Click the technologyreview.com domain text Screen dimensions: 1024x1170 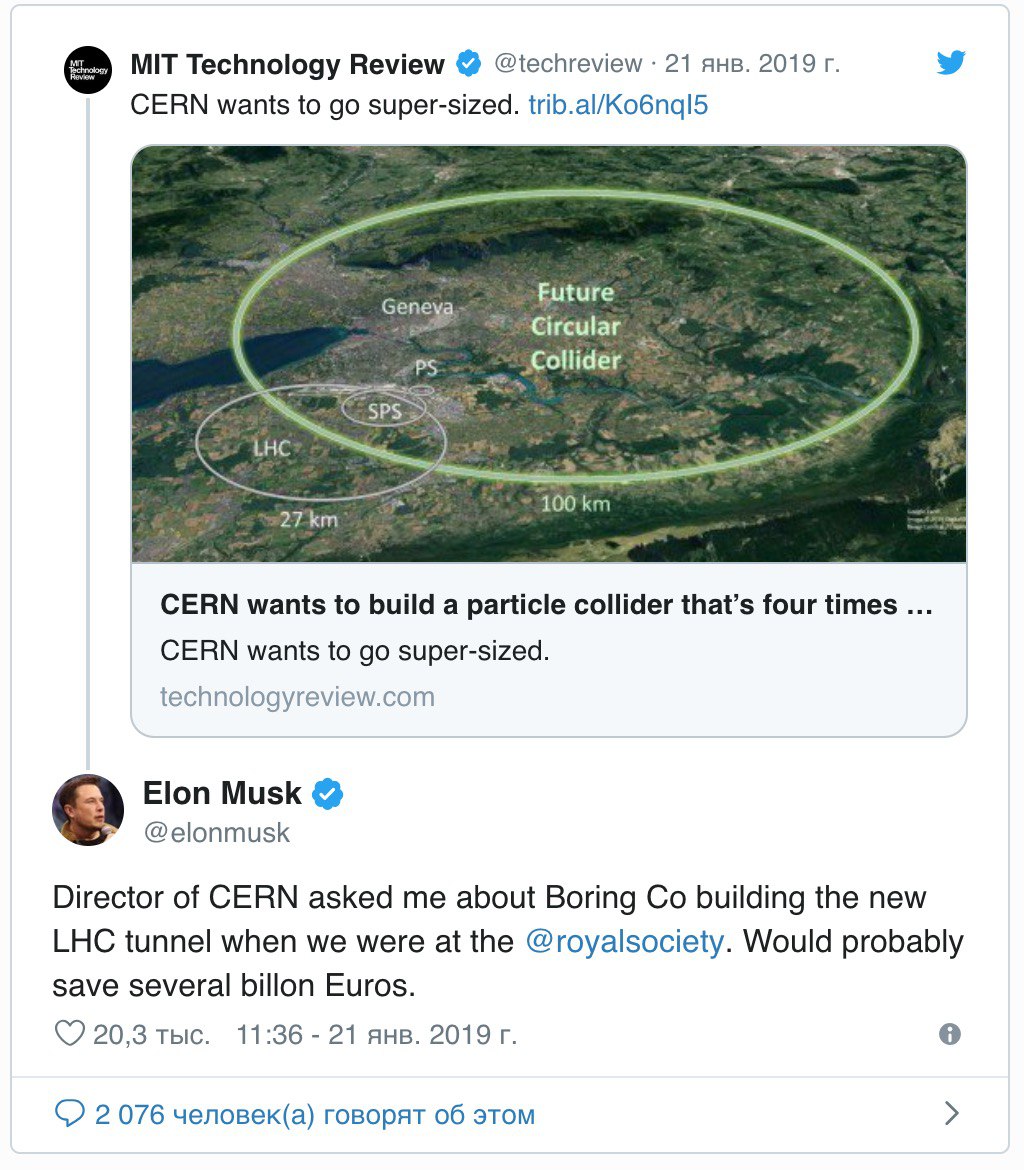click(x=297, y=697)
